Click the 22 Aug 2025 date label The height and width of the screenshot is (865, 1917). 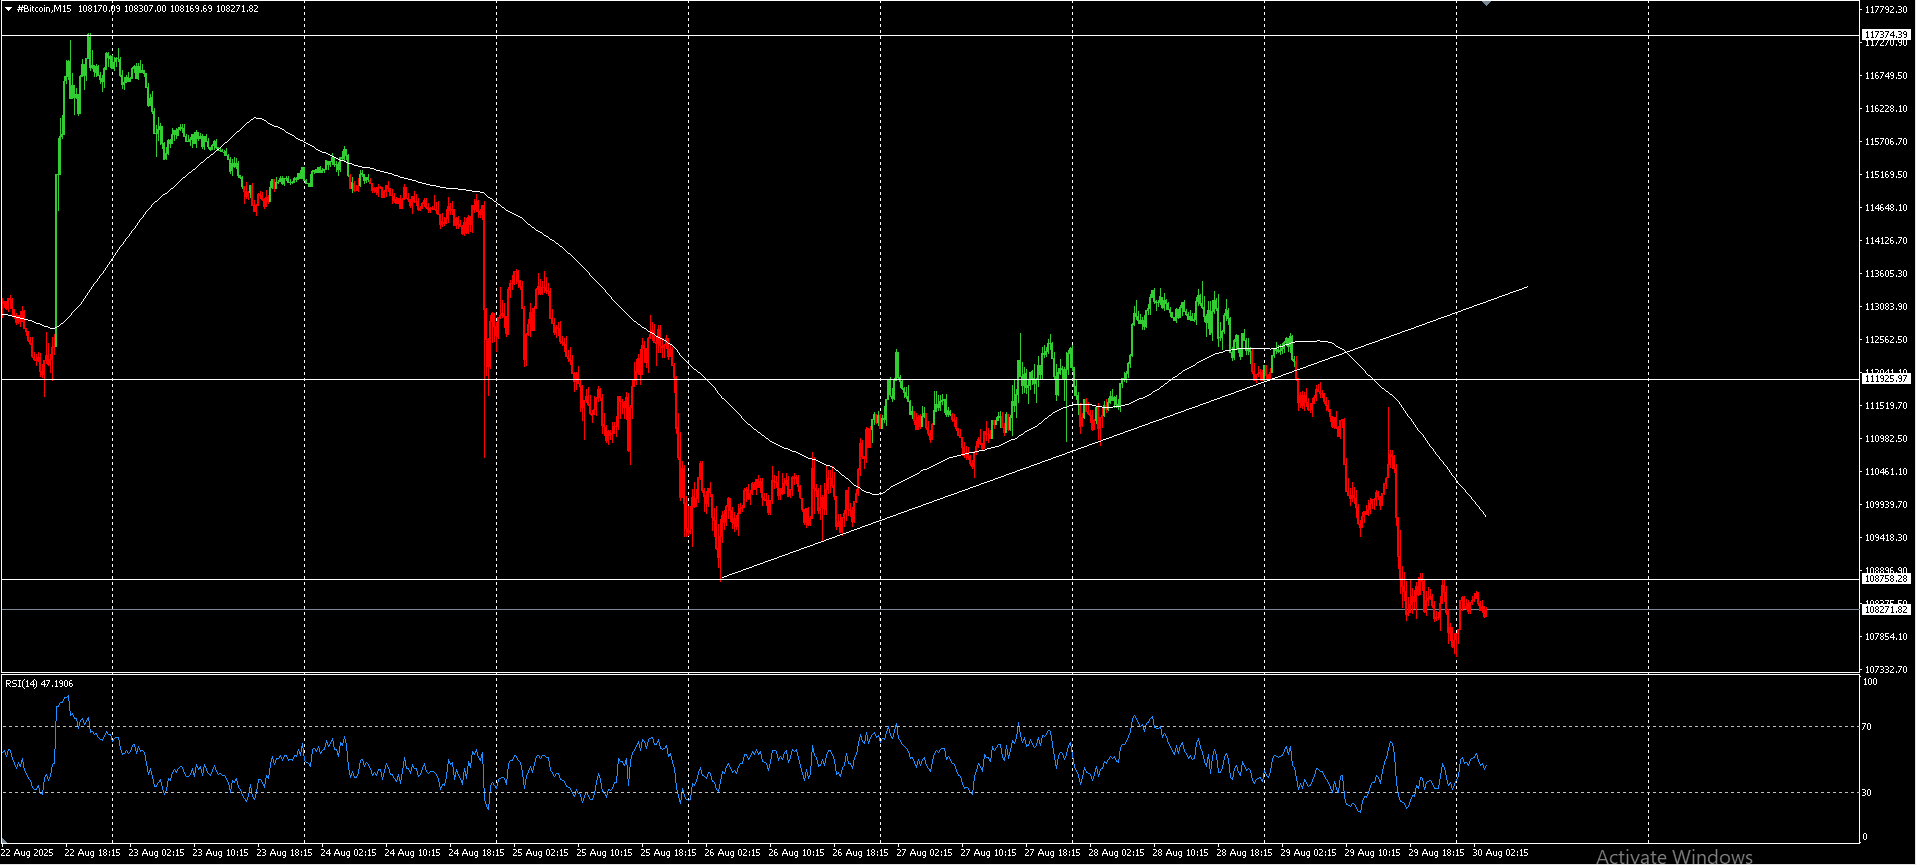27,853
